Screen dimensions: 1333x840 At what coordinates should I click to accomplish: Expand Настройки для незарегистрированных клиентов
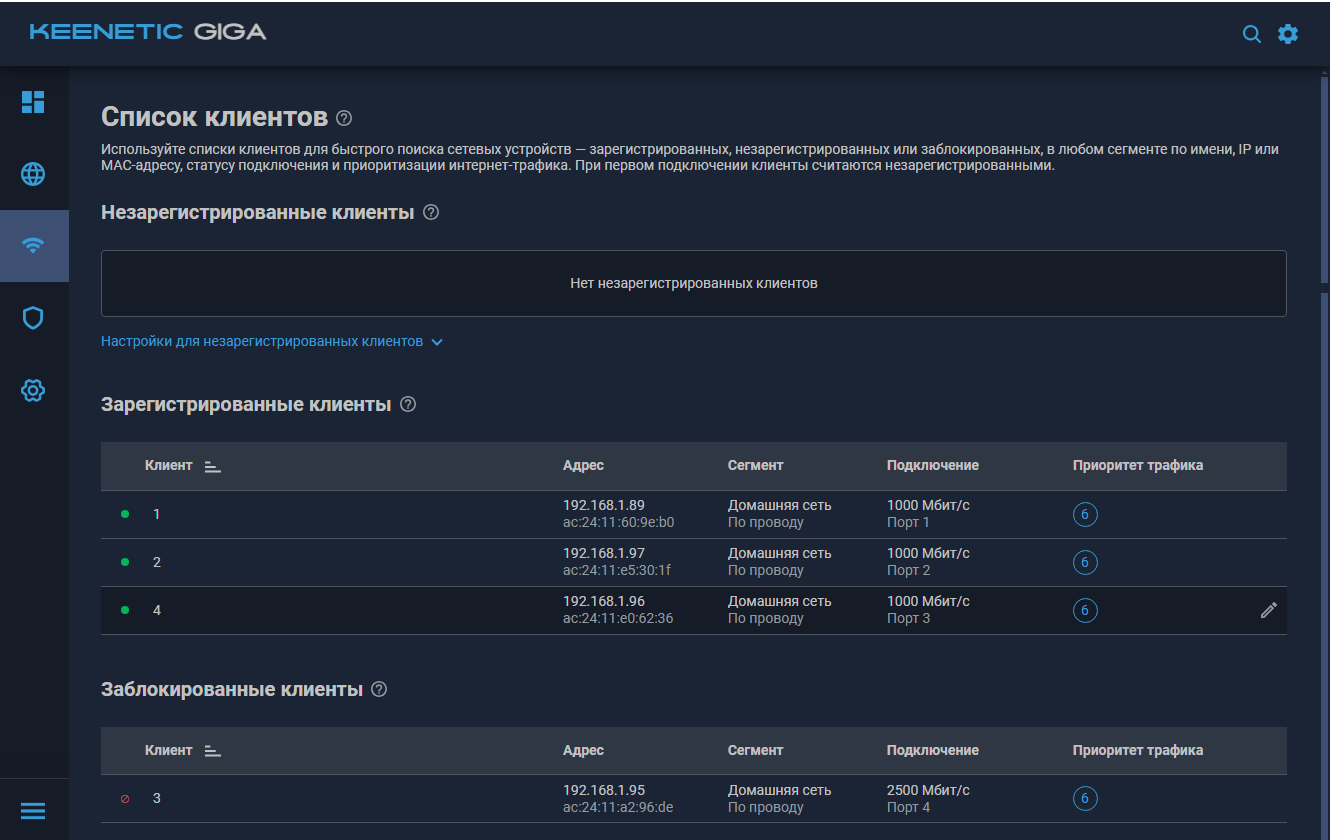point(272,341)
